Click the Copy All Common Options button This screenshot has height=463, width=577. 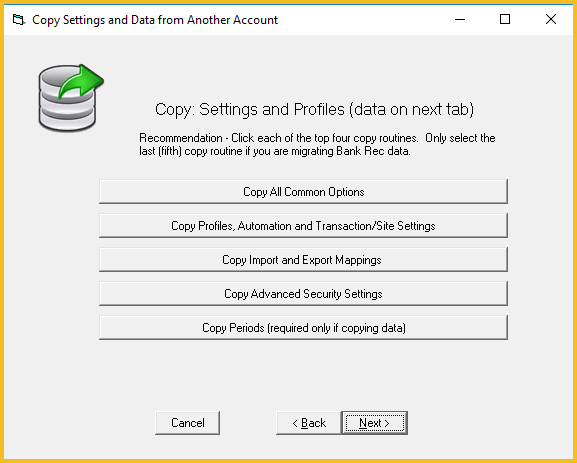pyautogui.click(x=303, y=191)
